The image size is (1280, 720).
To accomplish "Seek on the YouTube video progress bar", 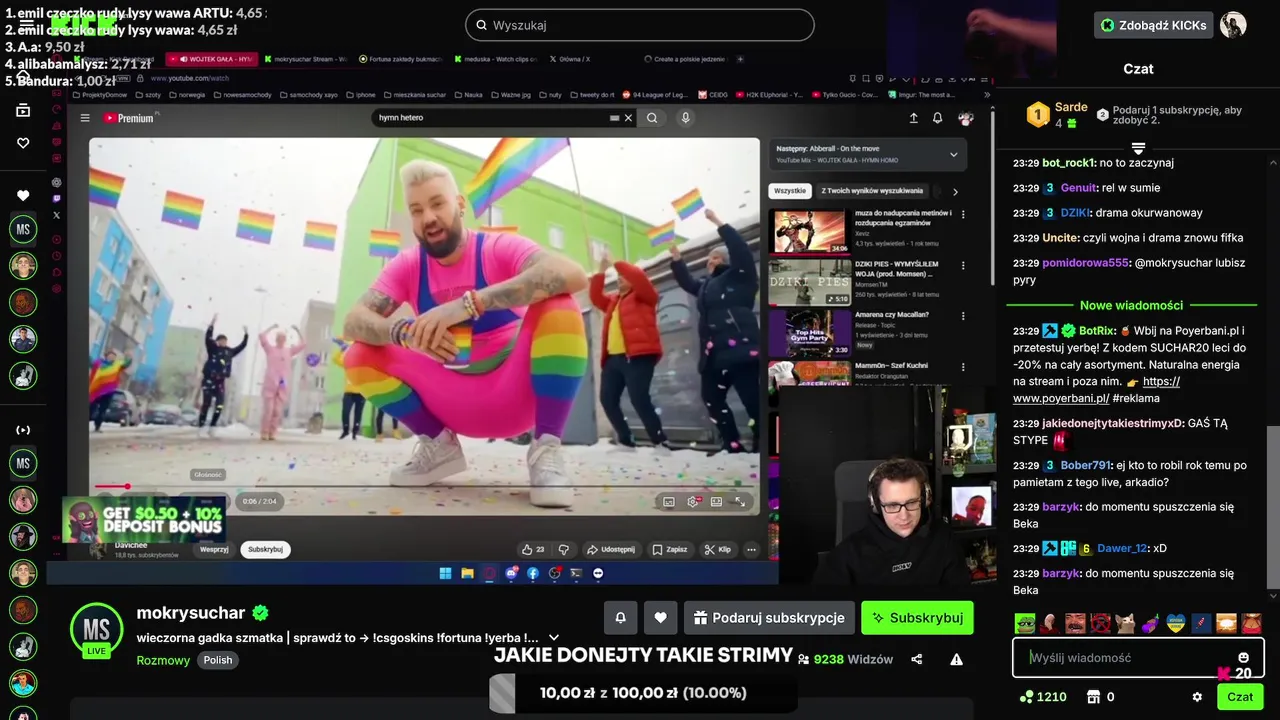I will (424, 486).
